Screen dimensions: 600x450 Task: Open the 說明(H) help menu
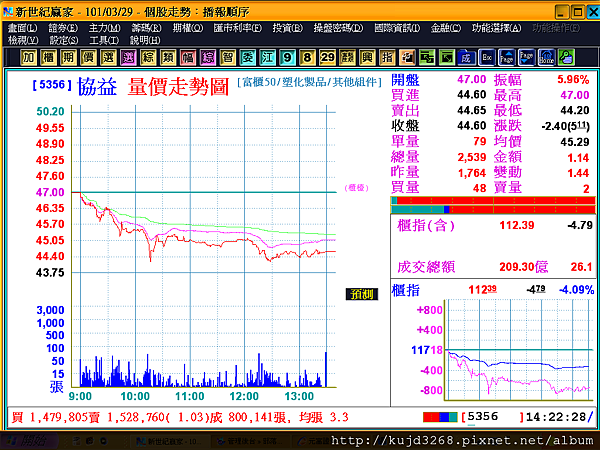pyautogui.click(x=145, y=40)
